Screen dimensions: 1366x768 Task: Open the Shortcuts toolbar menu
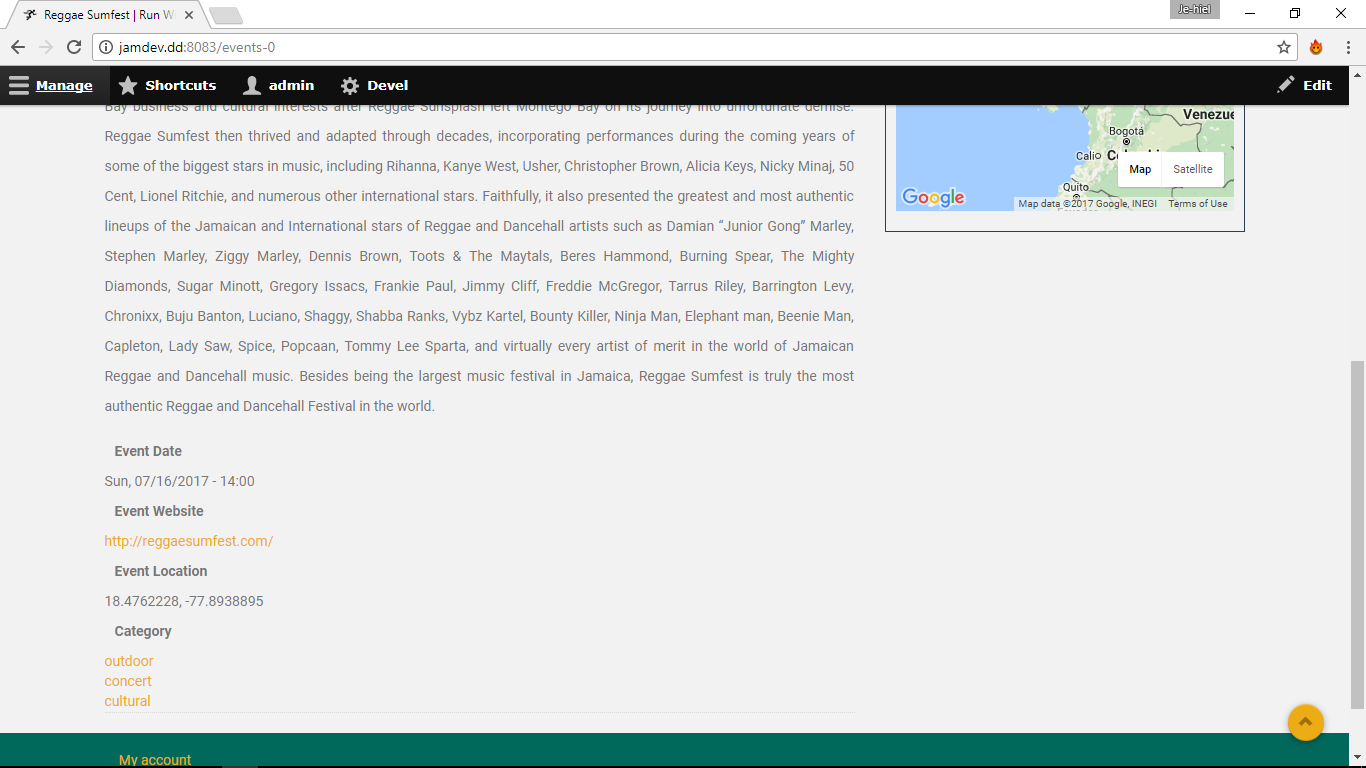(x=167, y=85)
